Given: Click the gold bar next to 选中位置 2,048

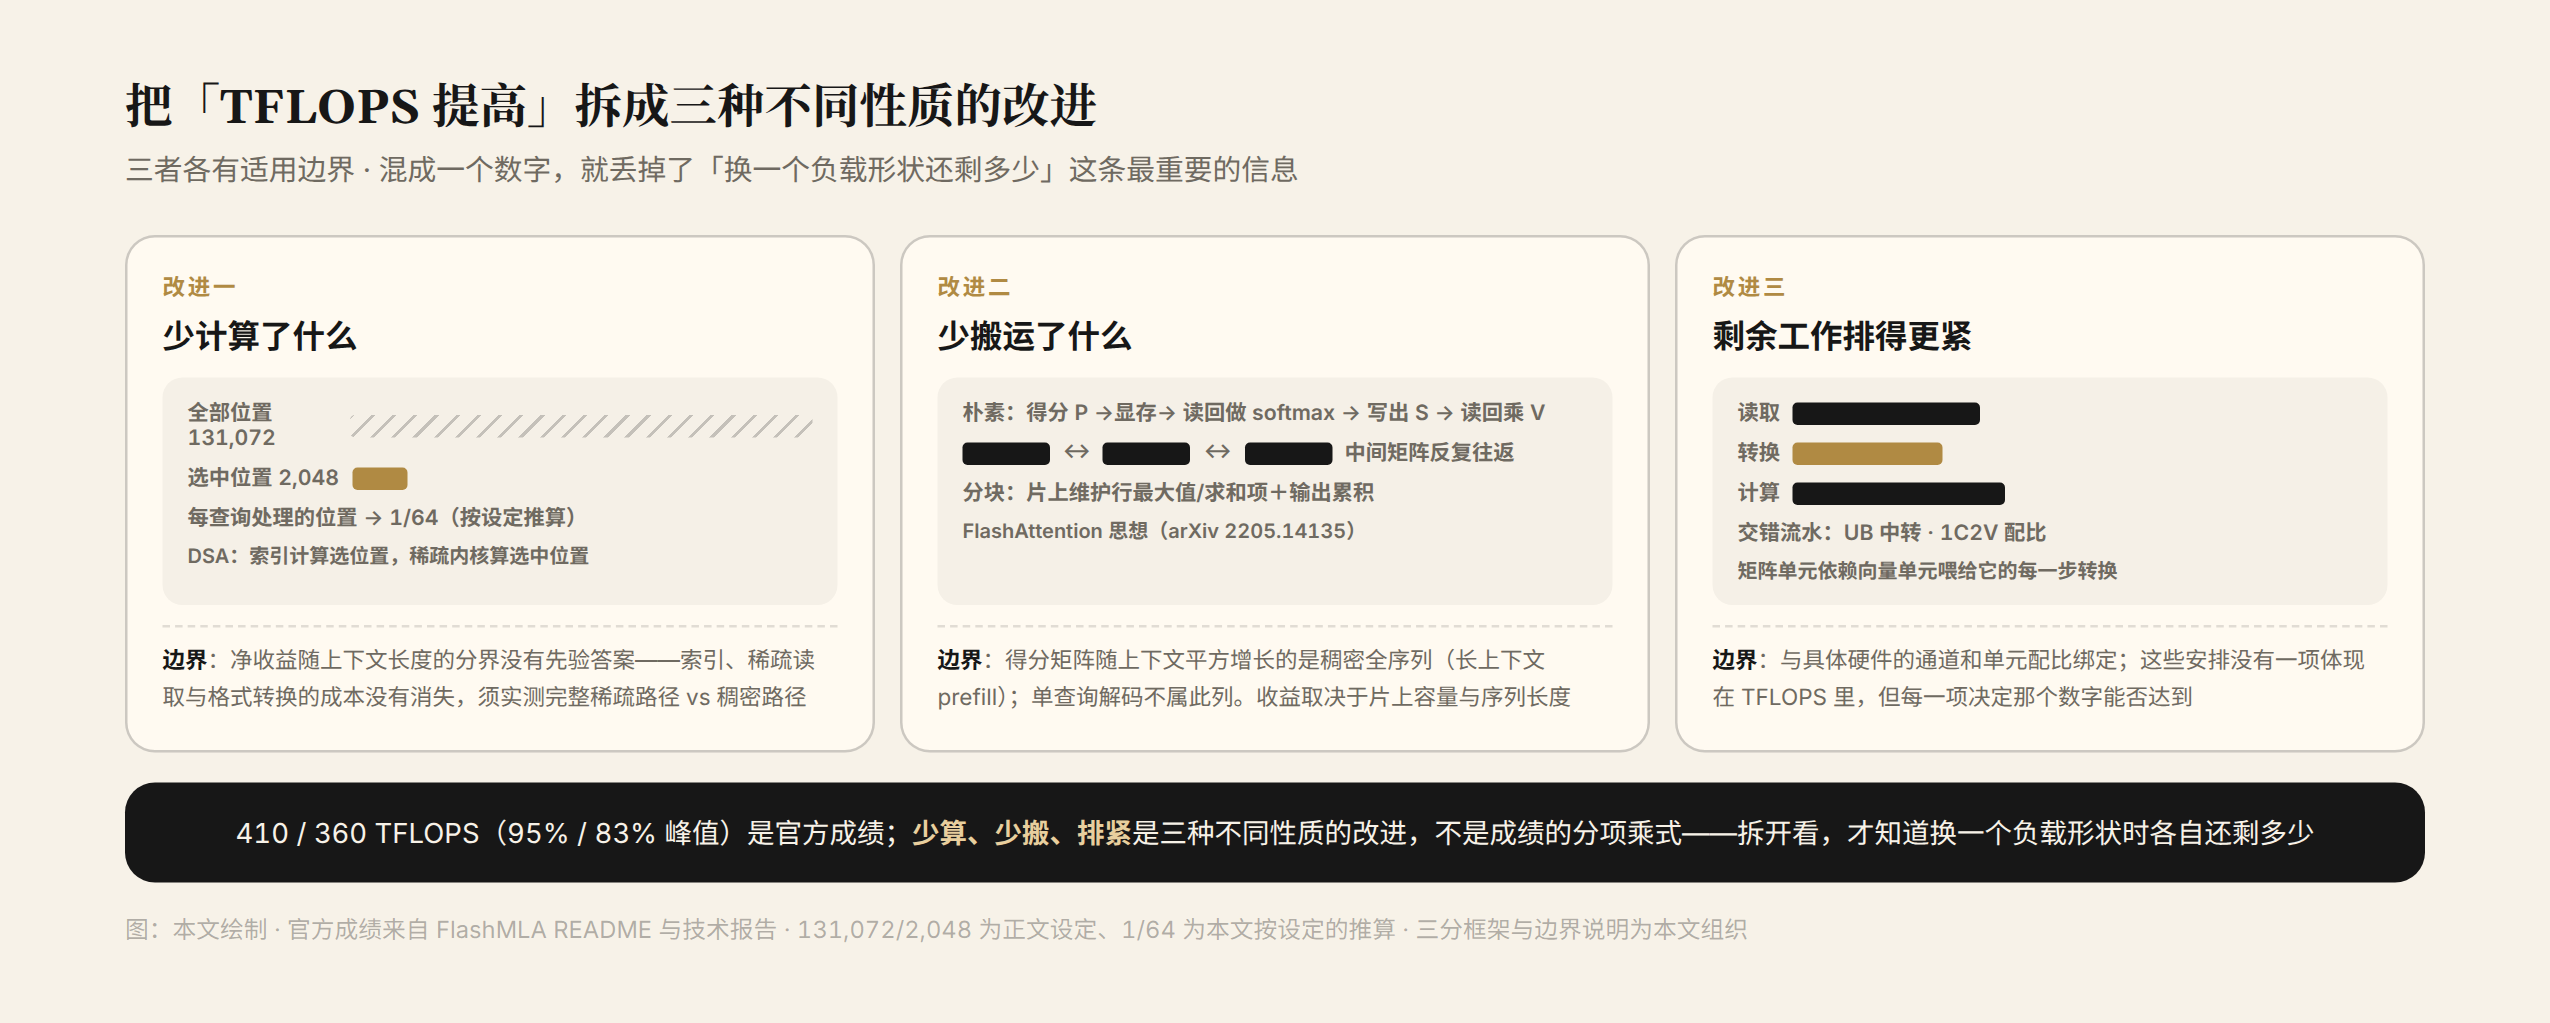Looking at the screenshot, I should (380, 478).
